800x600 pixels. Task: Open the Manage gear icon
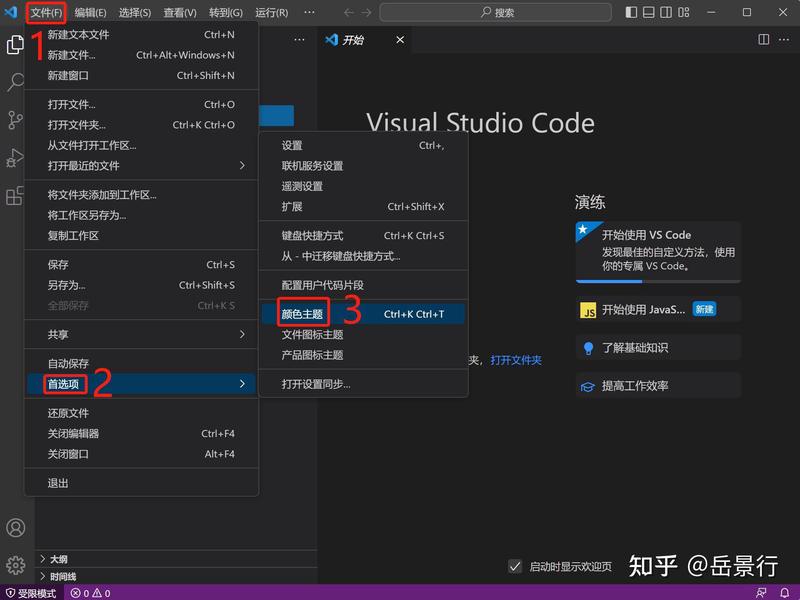tap(16, 565)
